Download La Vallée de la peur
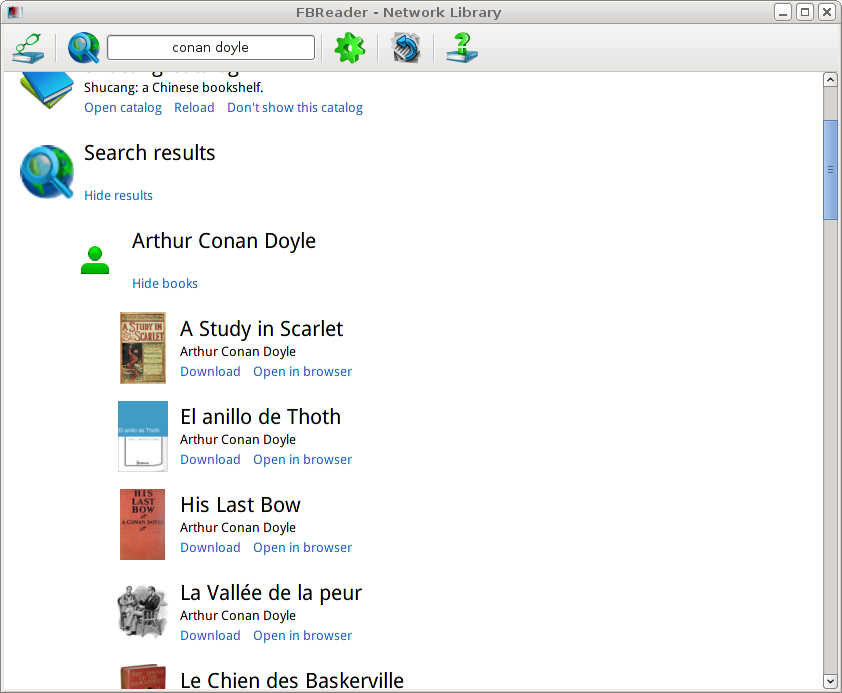The width and height of the screenshot is (842, 693). point(210,636)
